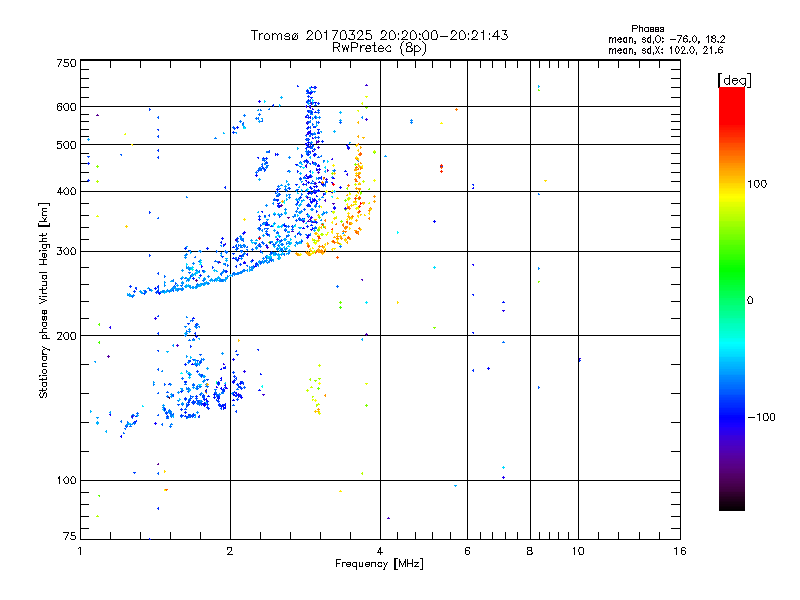Click the colorbar tick label '0'
The height and width of the screenshot is (600, 800).
(x=750, y=301)
